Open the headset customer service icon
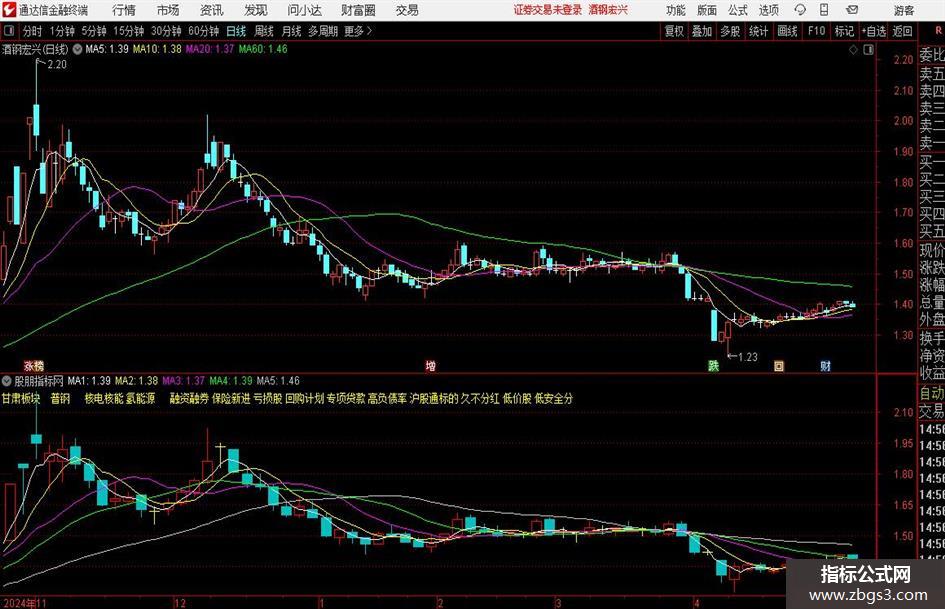 [800, 10]
